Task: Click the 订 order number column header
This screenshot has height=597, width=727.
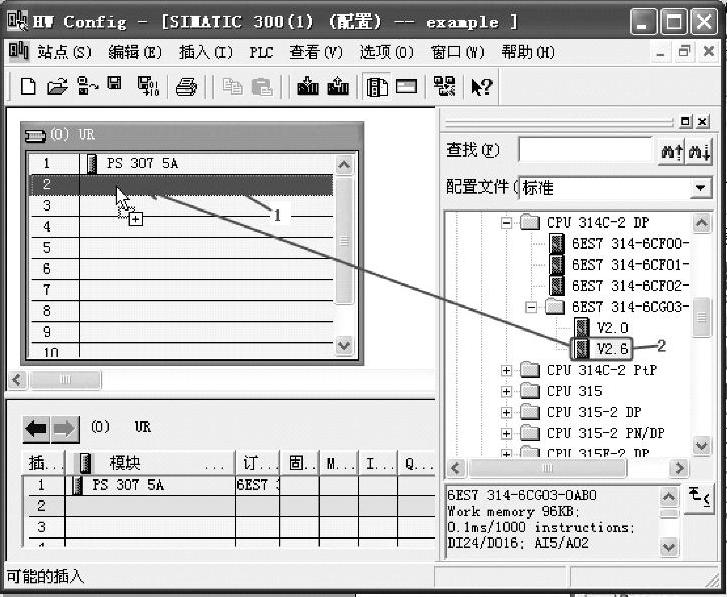Action: coord(257,463)
